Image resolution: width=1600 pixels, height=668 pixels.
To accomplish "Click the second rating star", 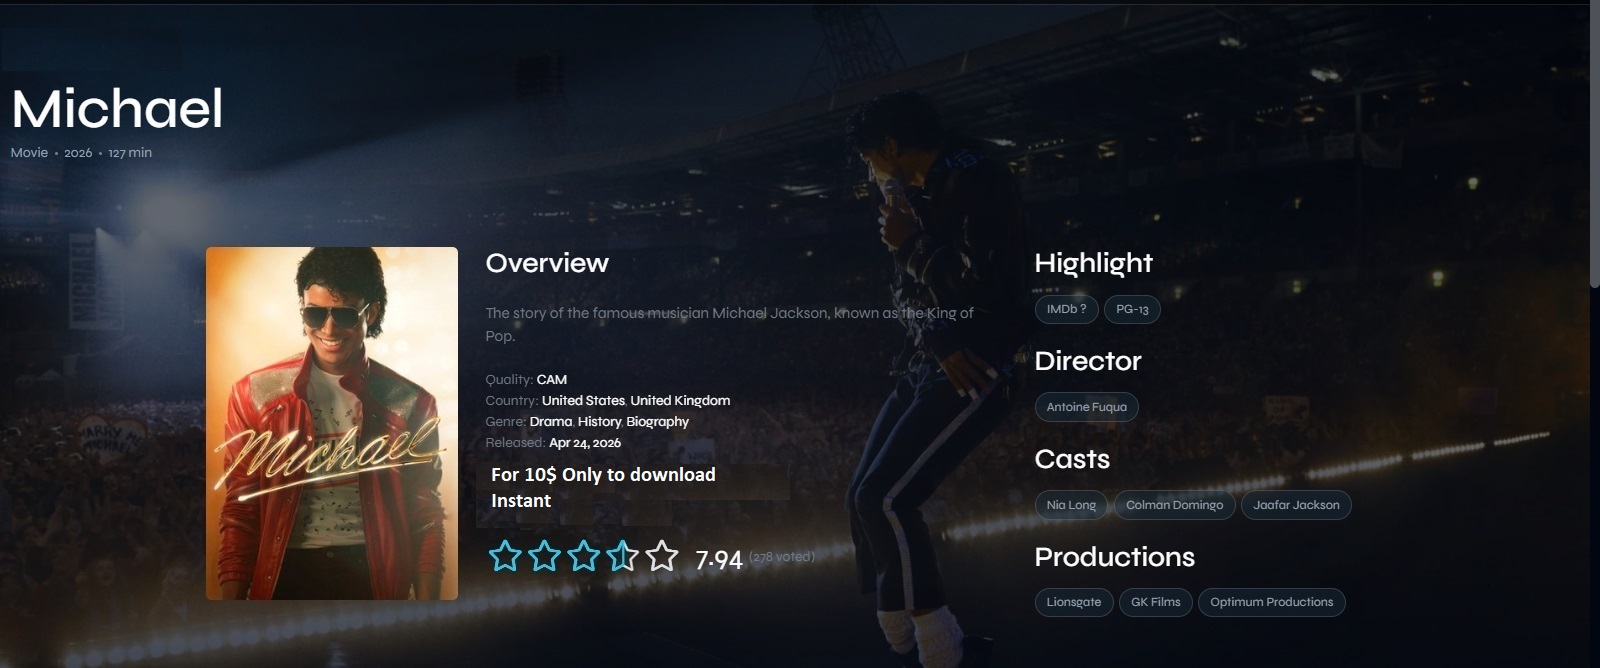I will (x=544, y=556).
